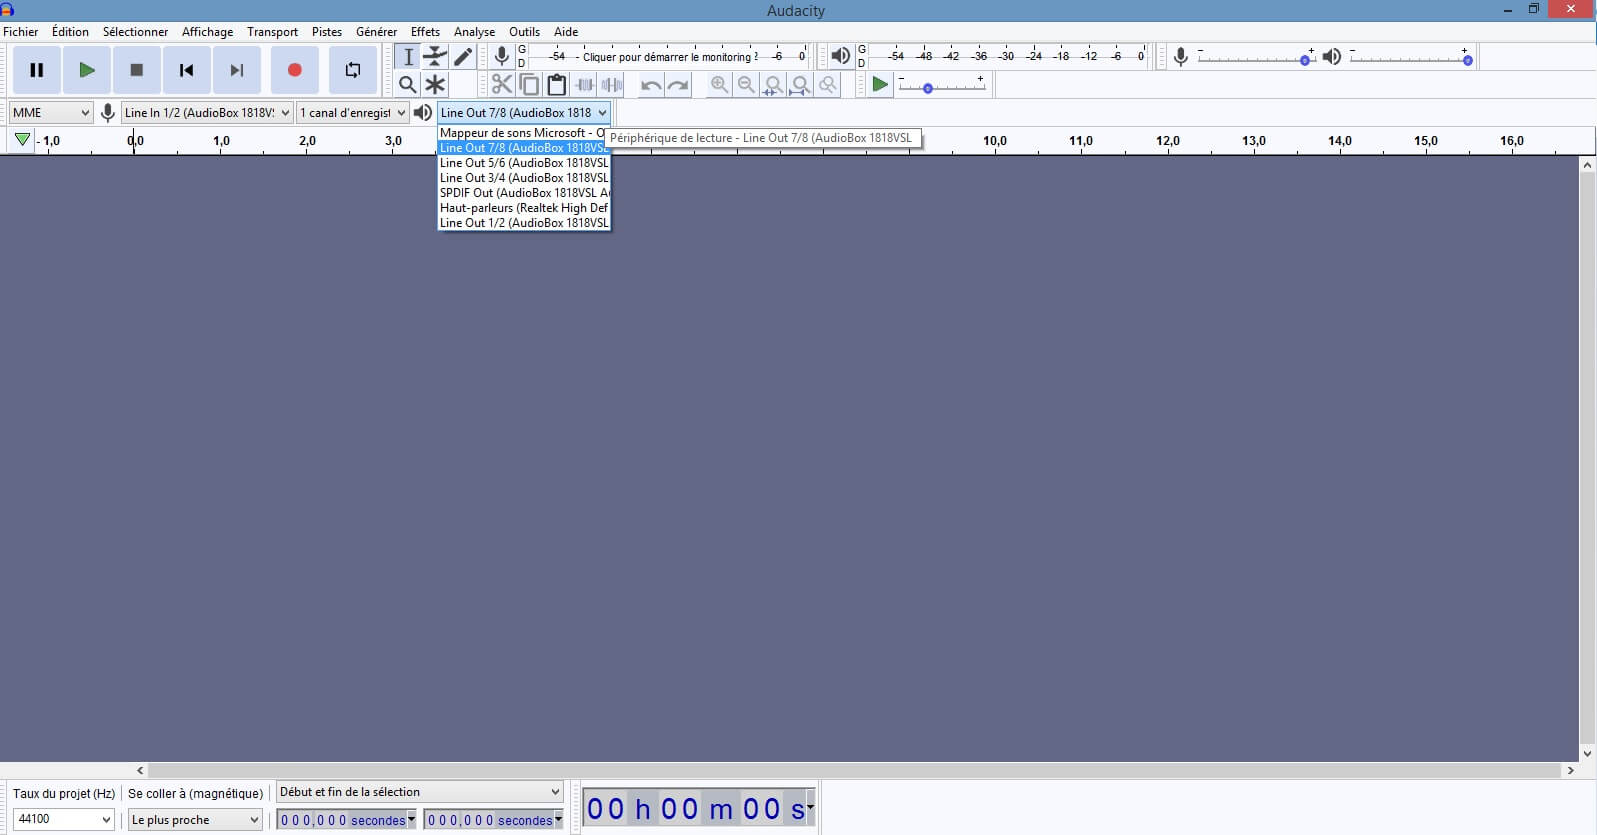The width and height of the screenshot is (1597, 835).
Task: Click the large audio position time display
Action: [699, 808]
